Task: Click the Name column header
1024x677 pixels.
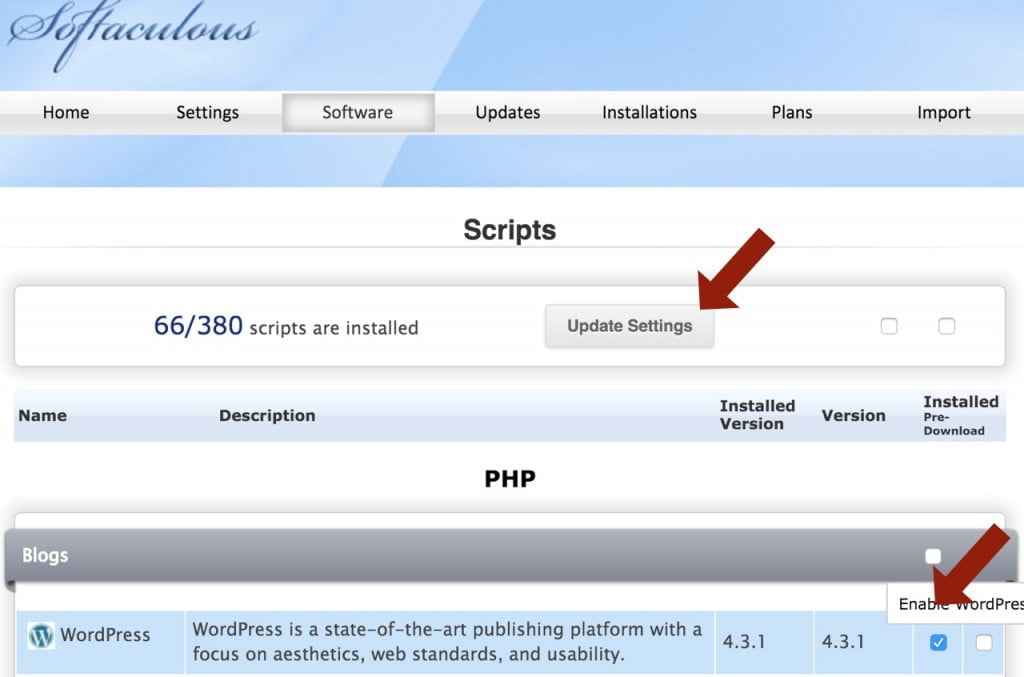Action: pos(42,415)
